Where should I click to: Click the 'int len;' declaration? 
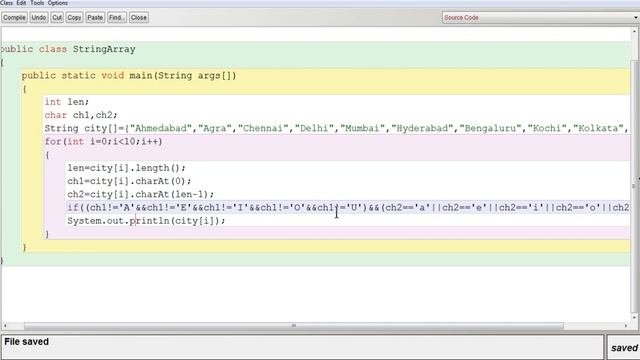[x=67, y=102]
